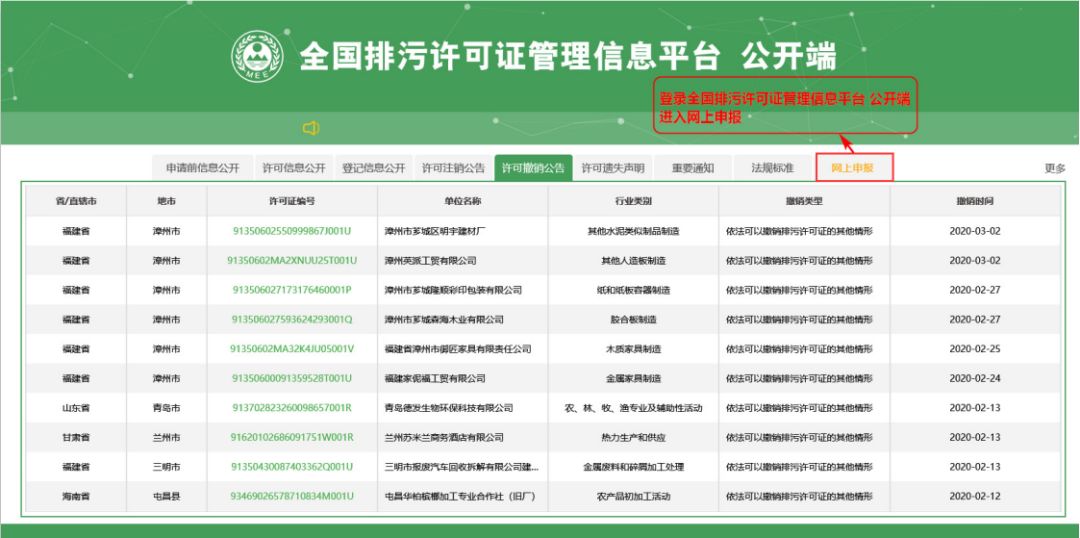Switch to the 许可遗失声明 tab
Viewport: 1080px width, 538px height.
coord(613,168)
